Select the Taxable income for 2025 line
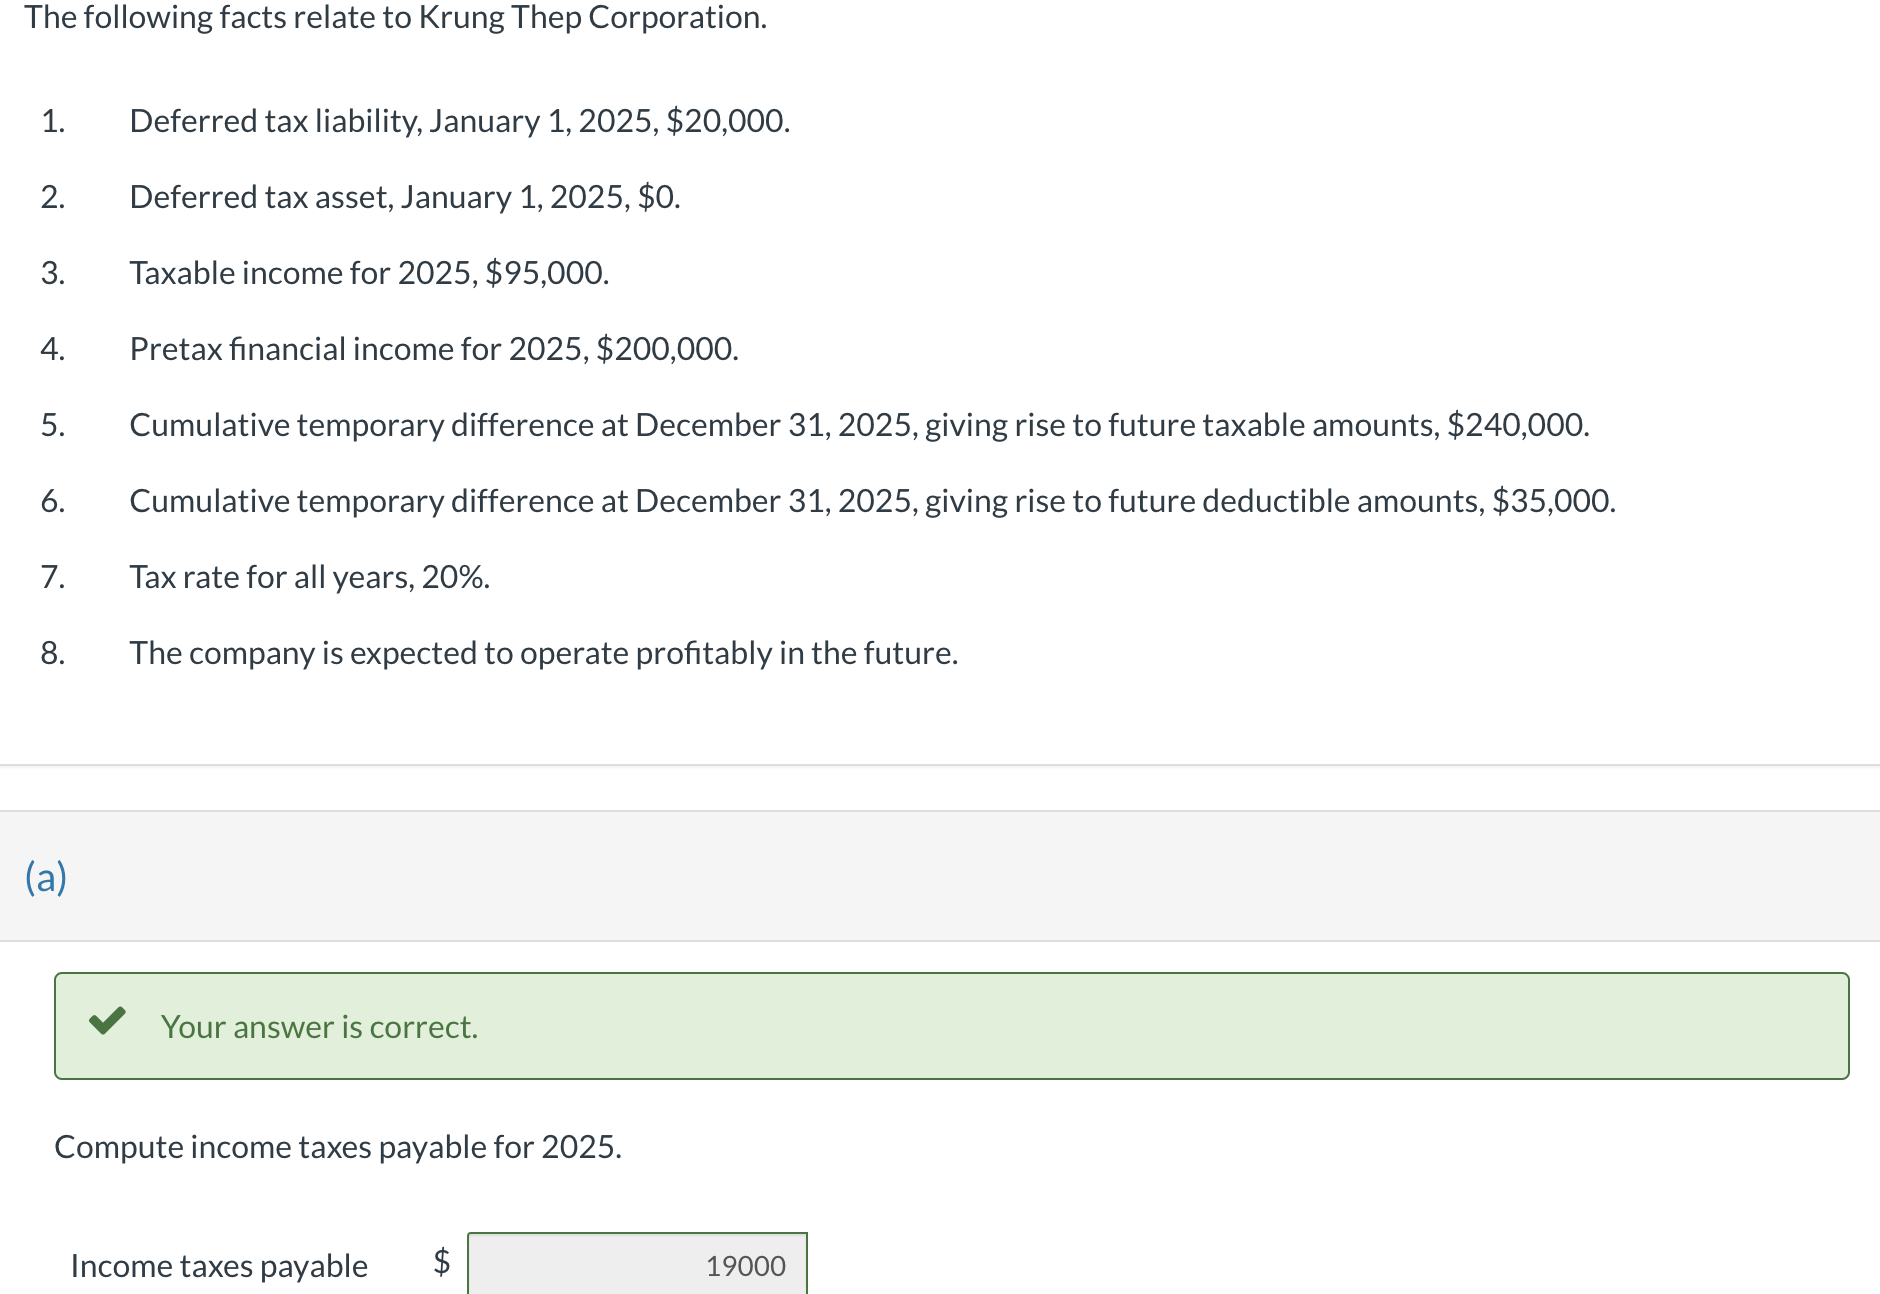 click(x=369, y=273)
